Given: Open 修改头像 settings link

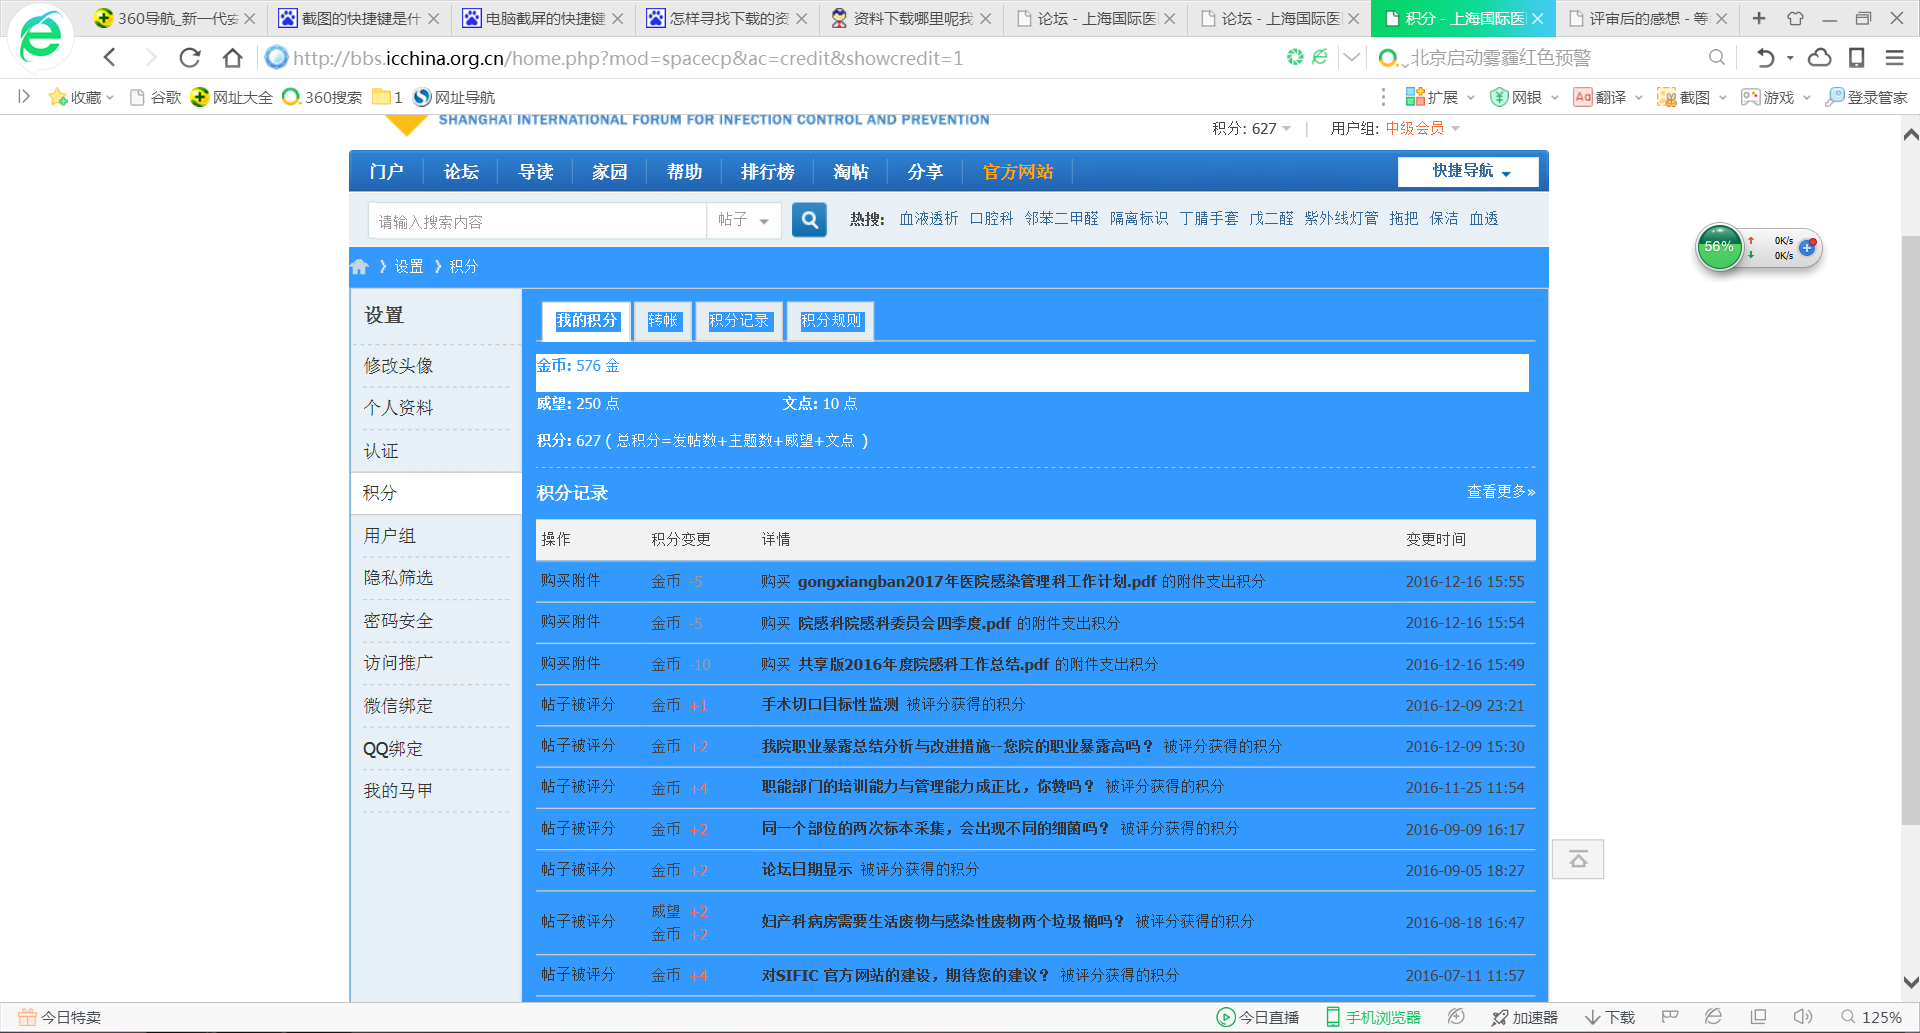Looking at the screenshot, I should pyautogui.click(x=399, y=365).
